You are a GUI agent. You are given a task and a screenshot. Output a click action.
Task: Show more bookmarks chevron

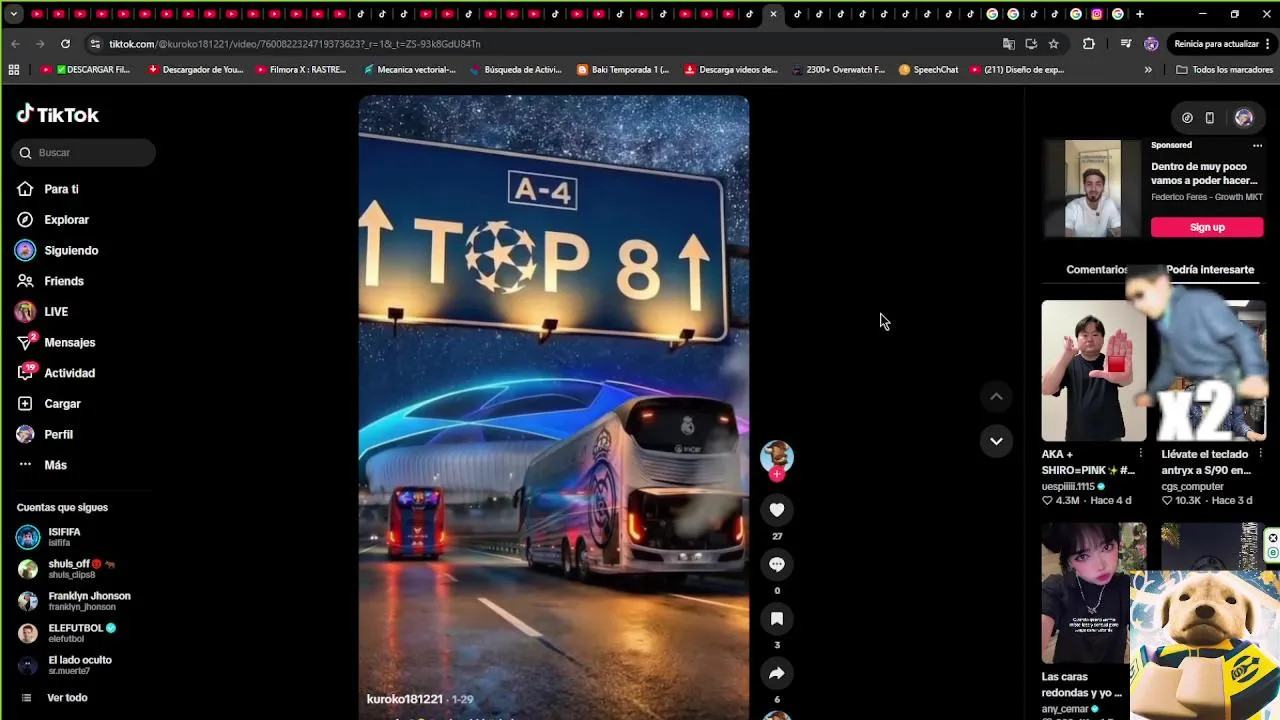click(1148, 70)
